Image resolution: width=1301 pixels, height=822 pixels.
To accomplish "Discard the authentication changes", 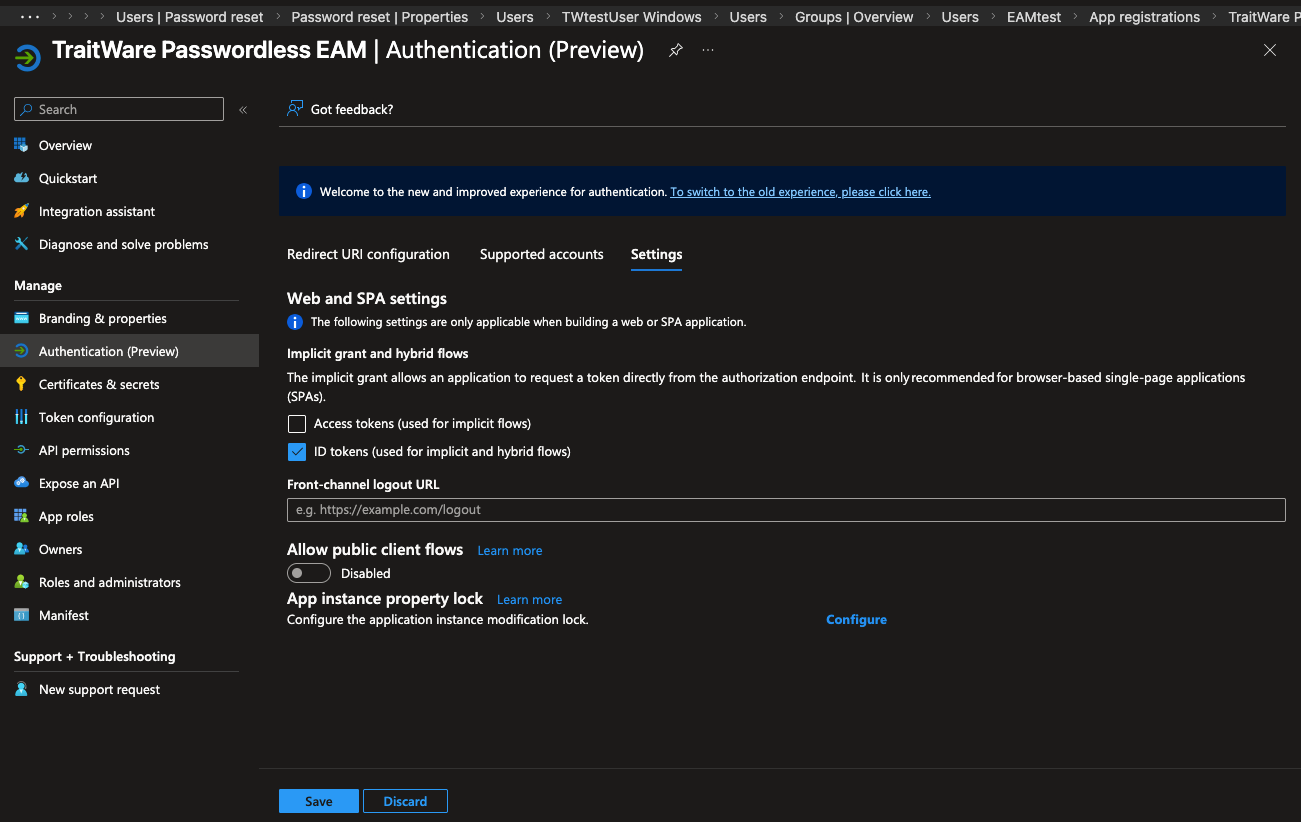I will point(405,801).
